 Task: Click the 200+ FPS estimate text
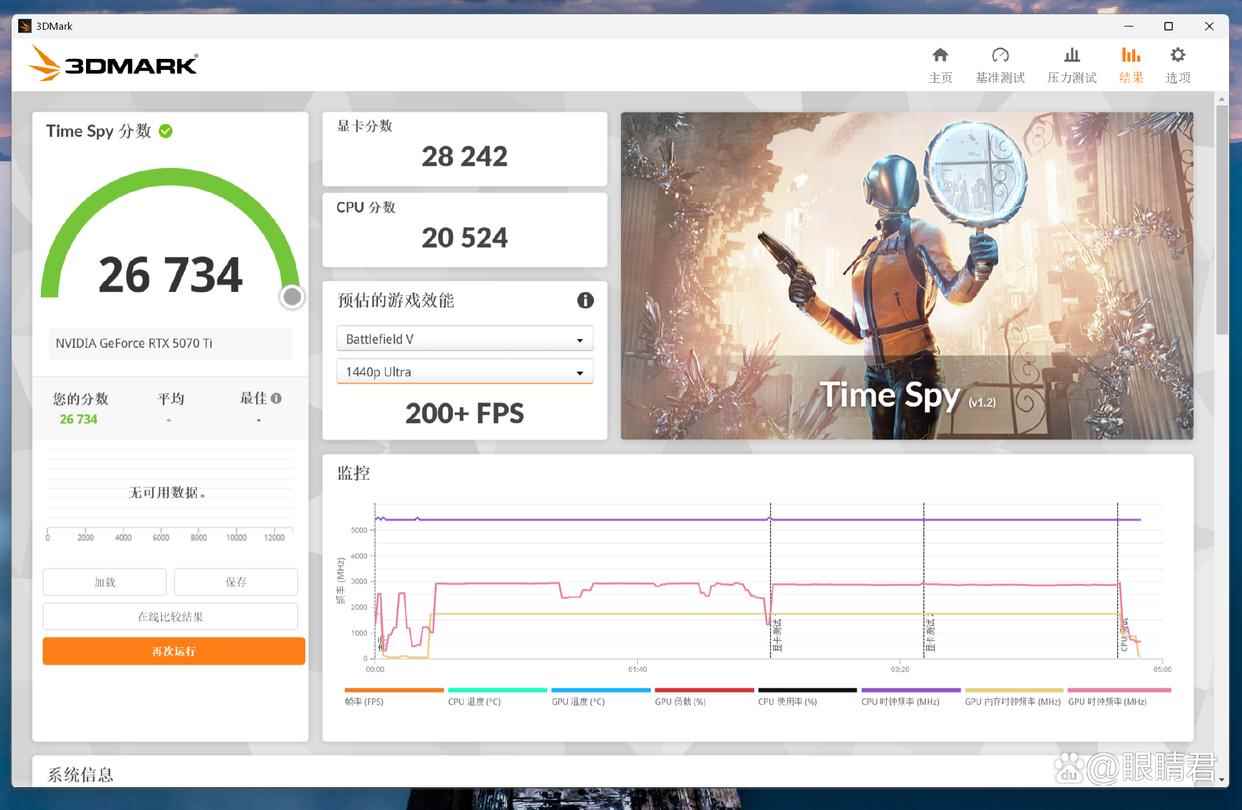[x=465, y=413]
